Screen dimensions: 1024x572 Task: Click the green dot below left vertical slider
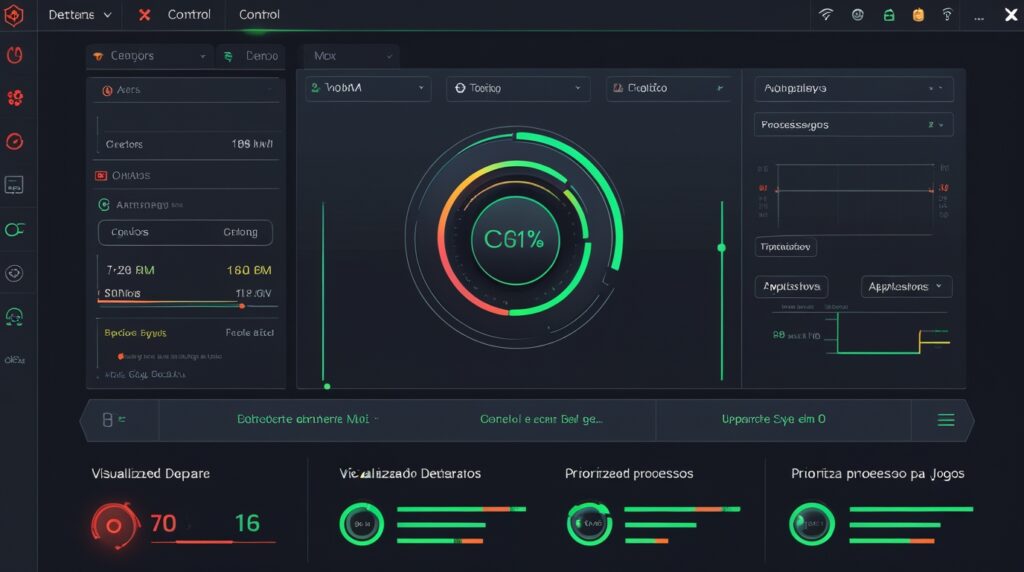[327, 387]
